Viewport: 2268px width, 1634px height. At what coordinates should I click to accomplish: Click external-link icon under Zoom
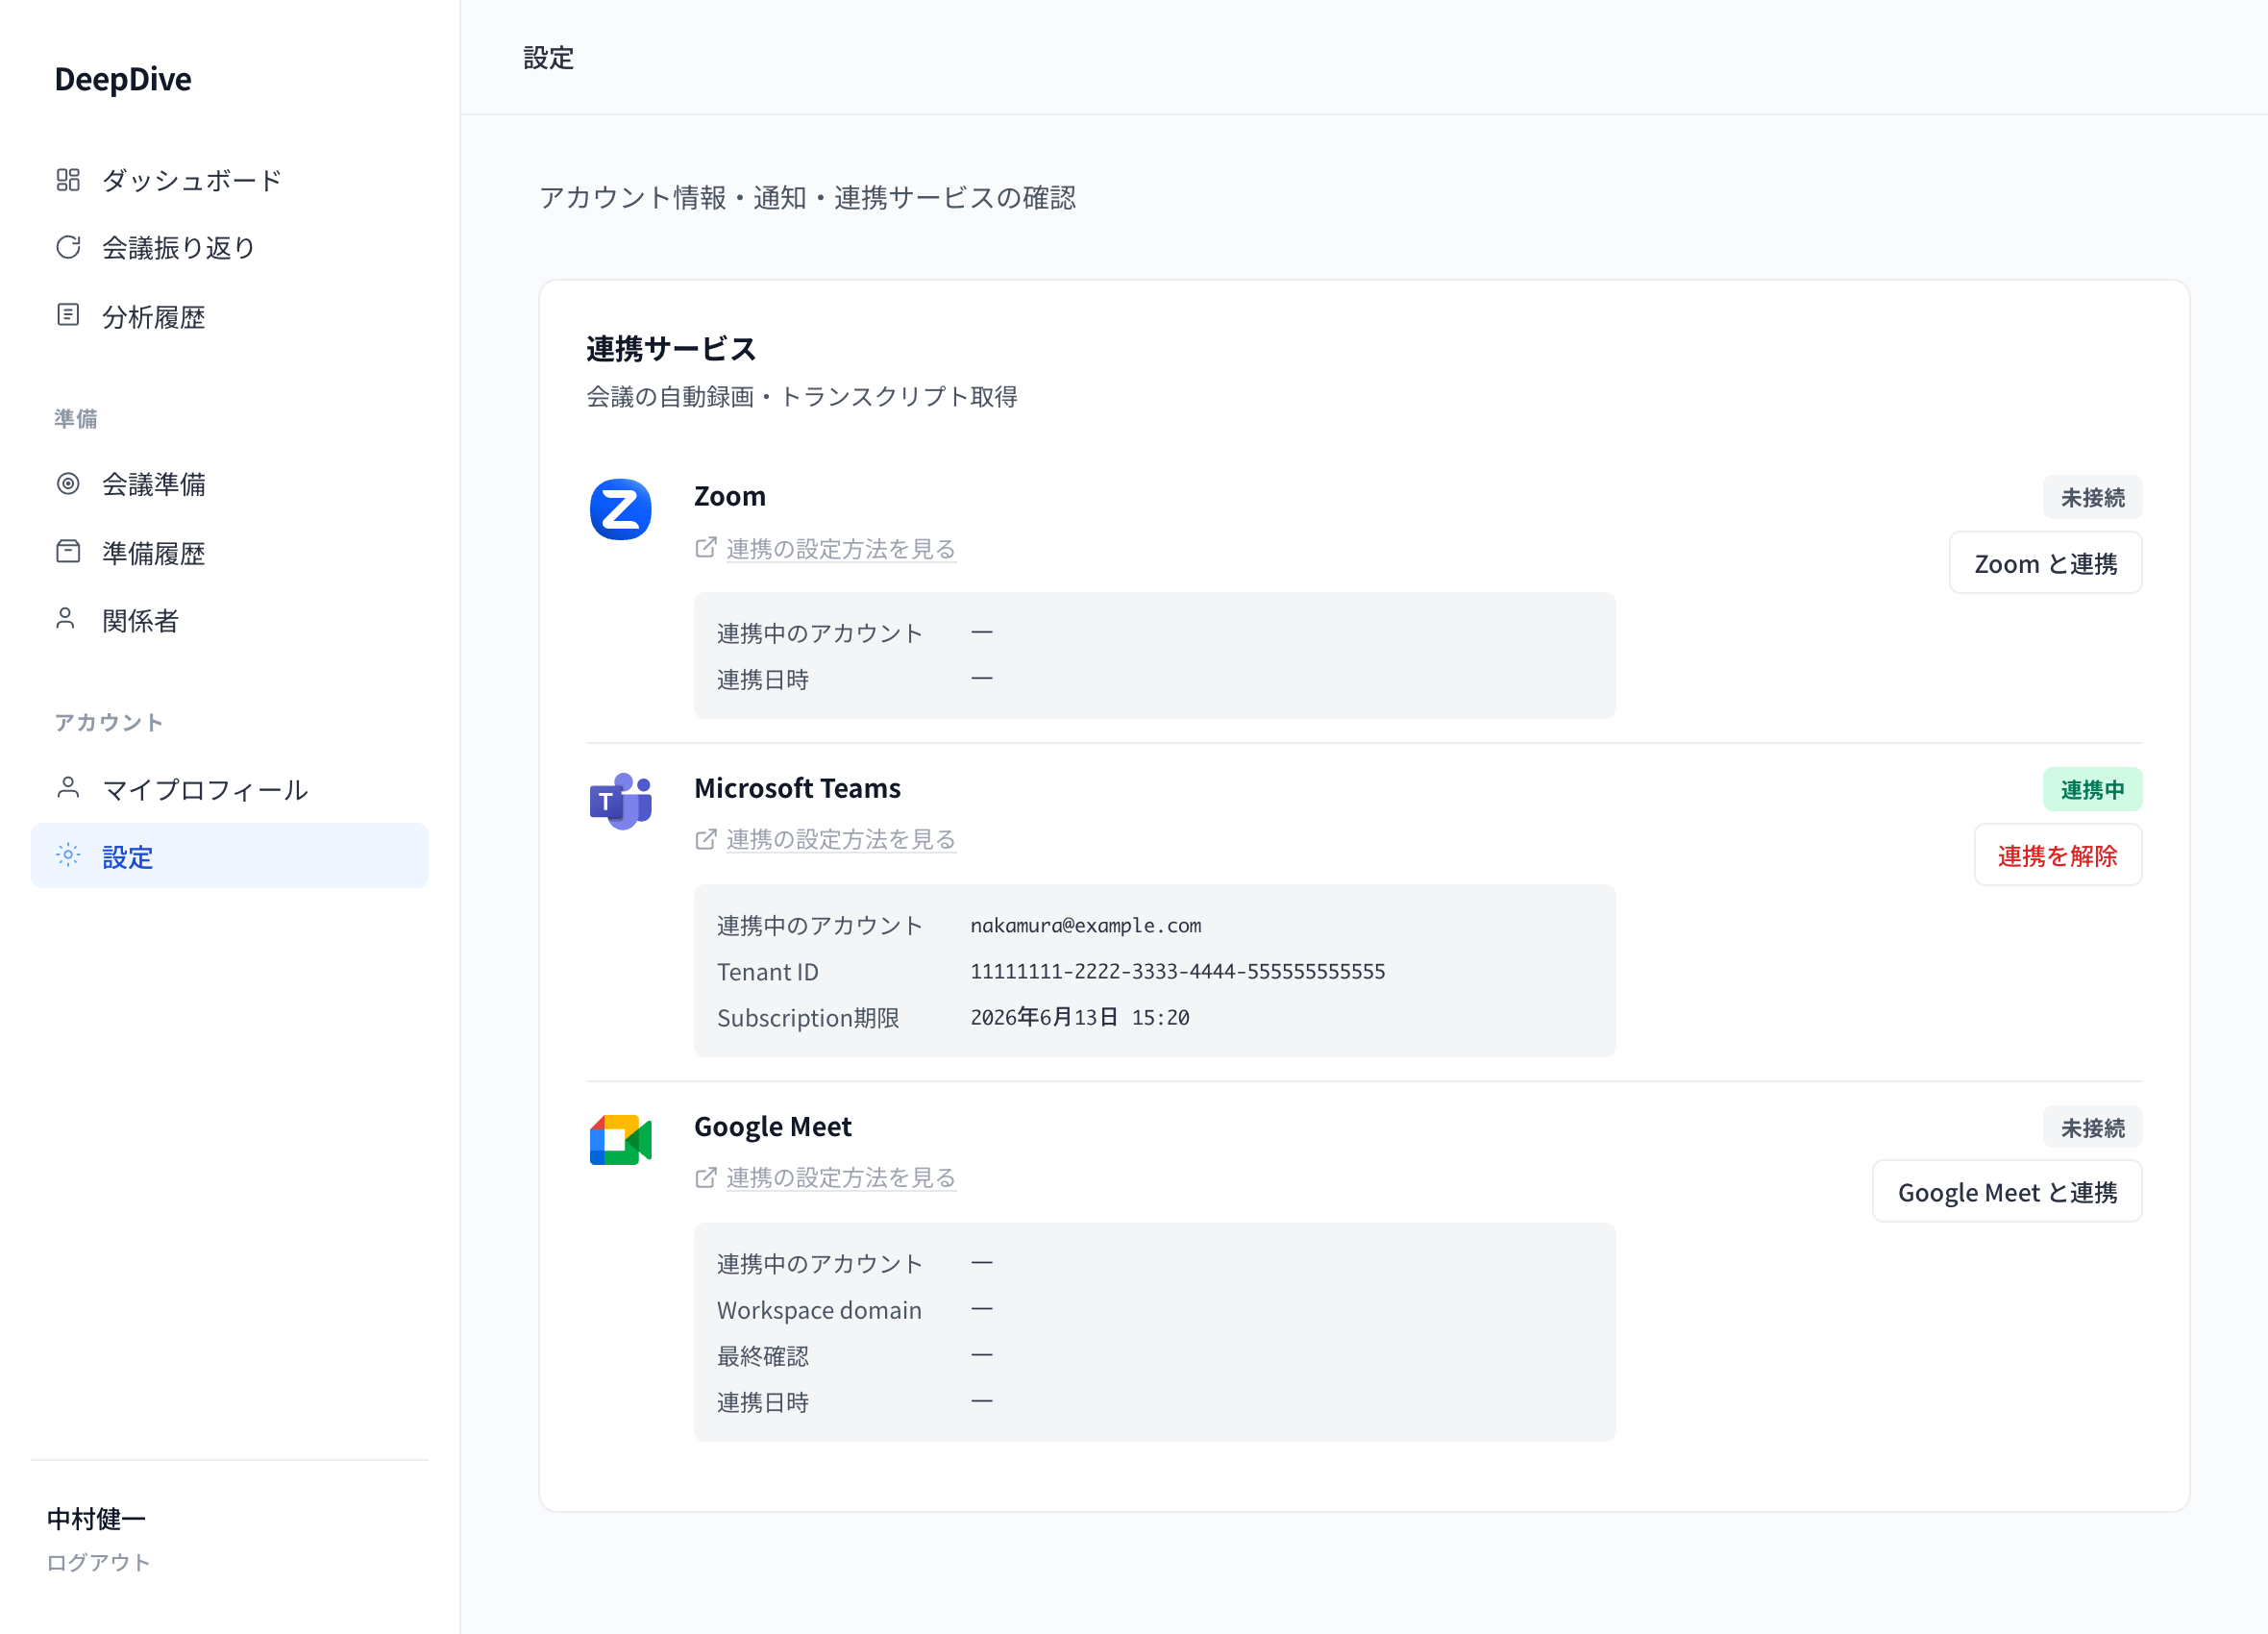(x=706, y=547)
